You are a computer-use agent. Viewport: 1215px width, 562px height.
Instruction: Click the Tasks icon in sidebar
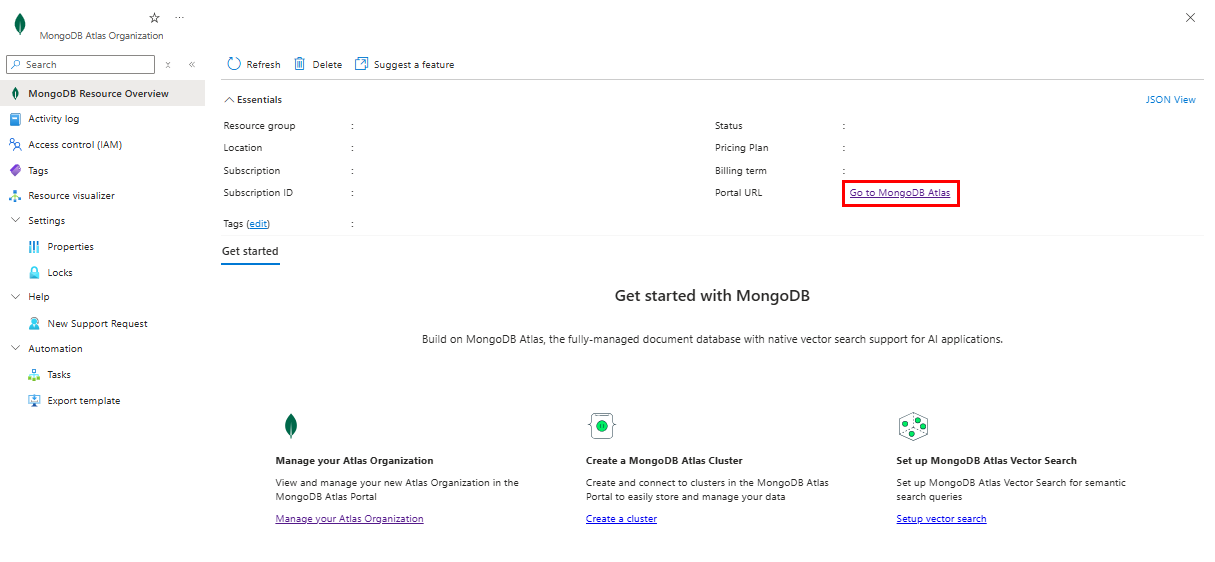pyautogui.click(x=34, y=374)
